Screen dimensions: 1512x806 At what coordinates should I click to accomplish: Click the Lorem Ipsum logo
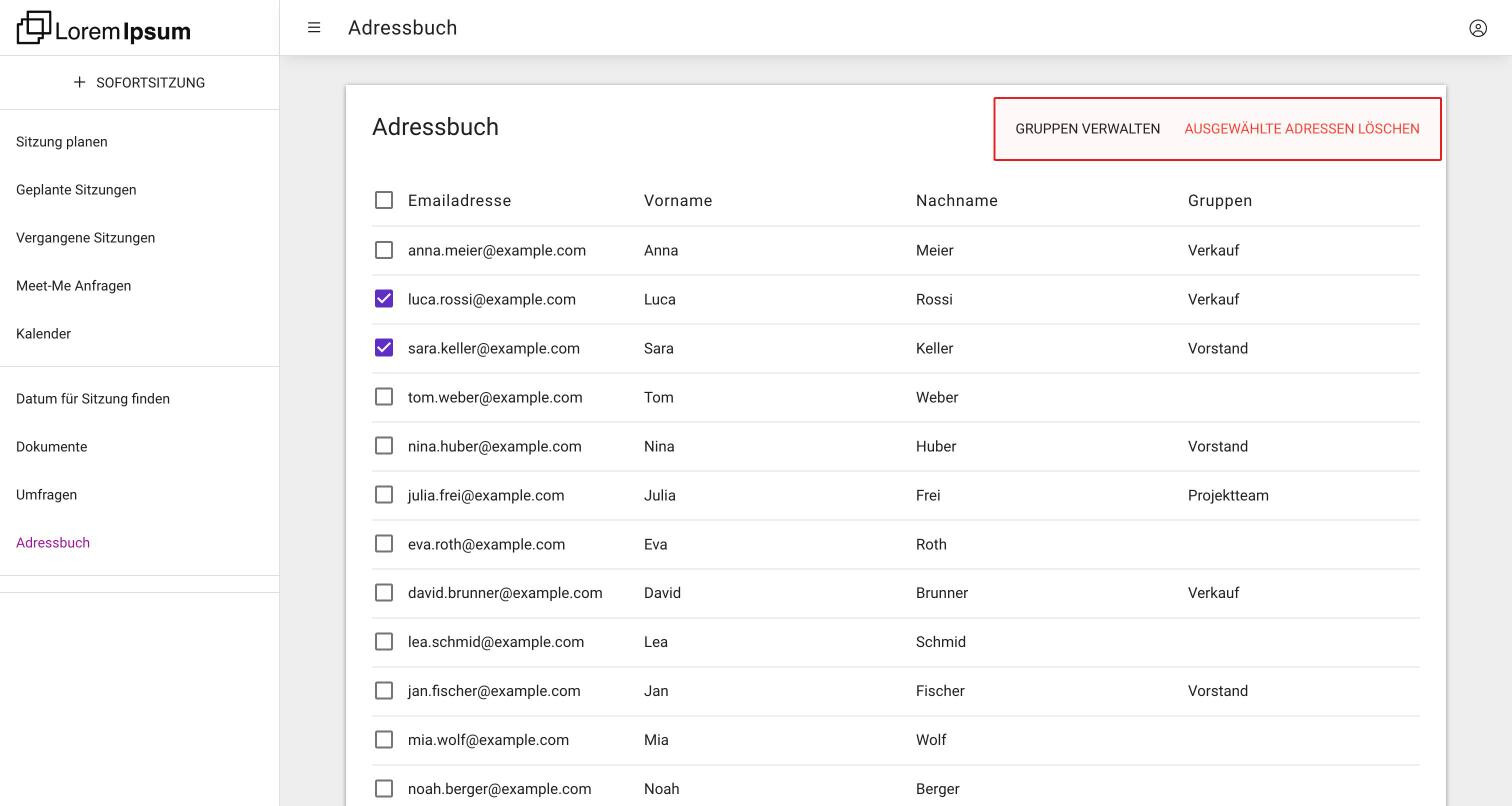click(104, 28)
